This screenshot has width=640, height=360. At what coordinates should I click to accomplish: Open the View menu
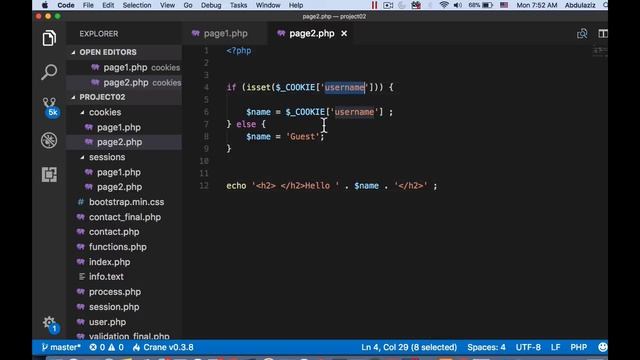click(167, 5)
